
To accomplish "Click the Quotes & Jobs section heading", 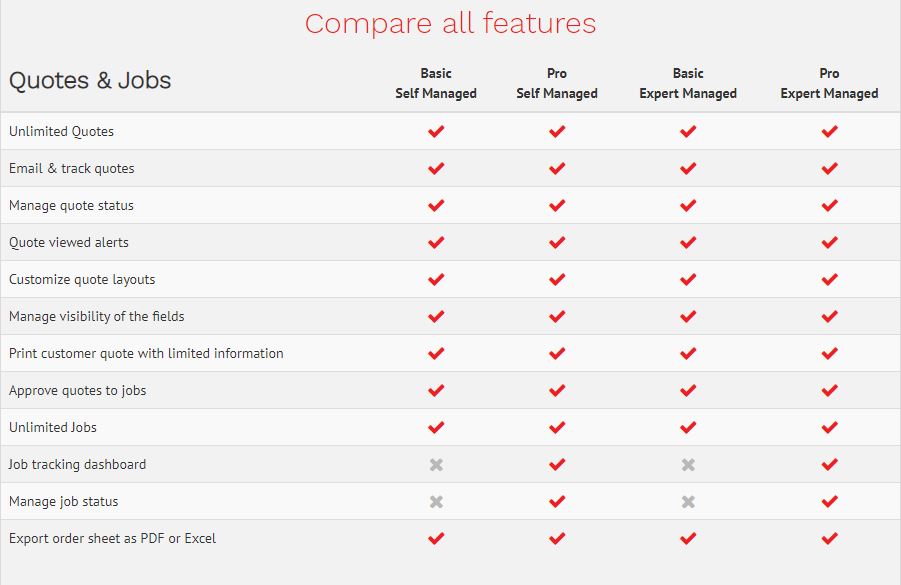I will click(x=90, y=81).
